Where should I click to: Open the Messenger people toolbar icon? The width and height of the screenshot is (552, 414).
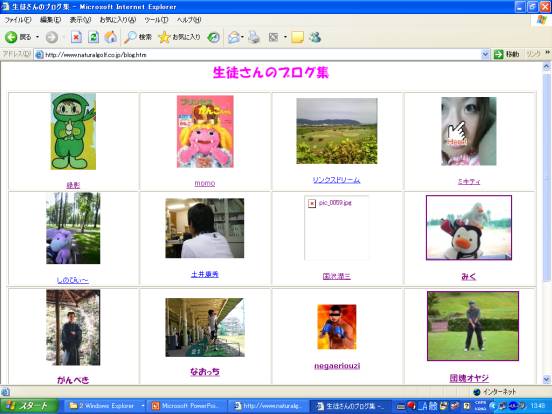tap(315, 37)
